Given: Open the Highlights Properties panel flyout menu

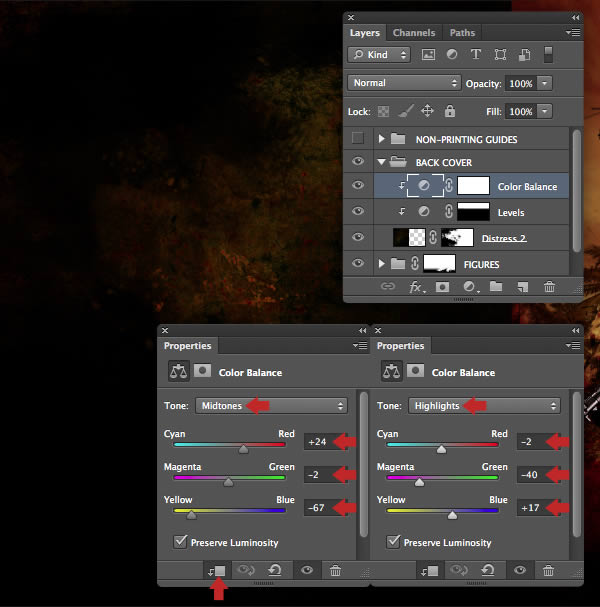Looking at the screenshot, I should coord(573,345).
